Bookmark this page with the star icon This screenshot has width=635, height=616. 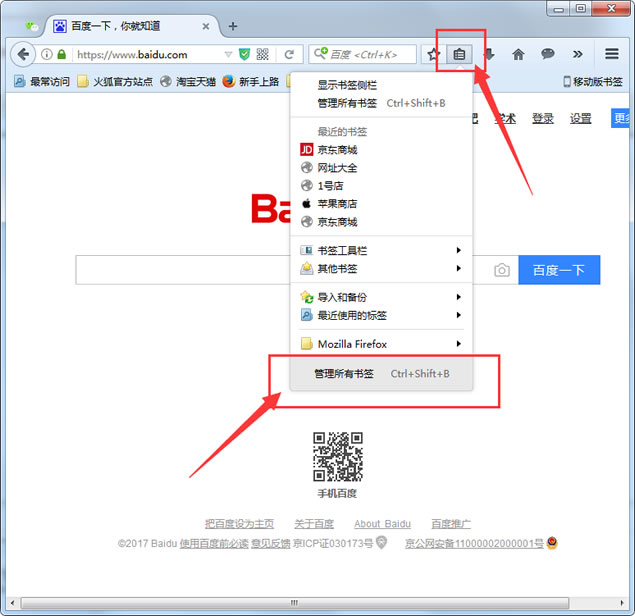coord(433,54)
